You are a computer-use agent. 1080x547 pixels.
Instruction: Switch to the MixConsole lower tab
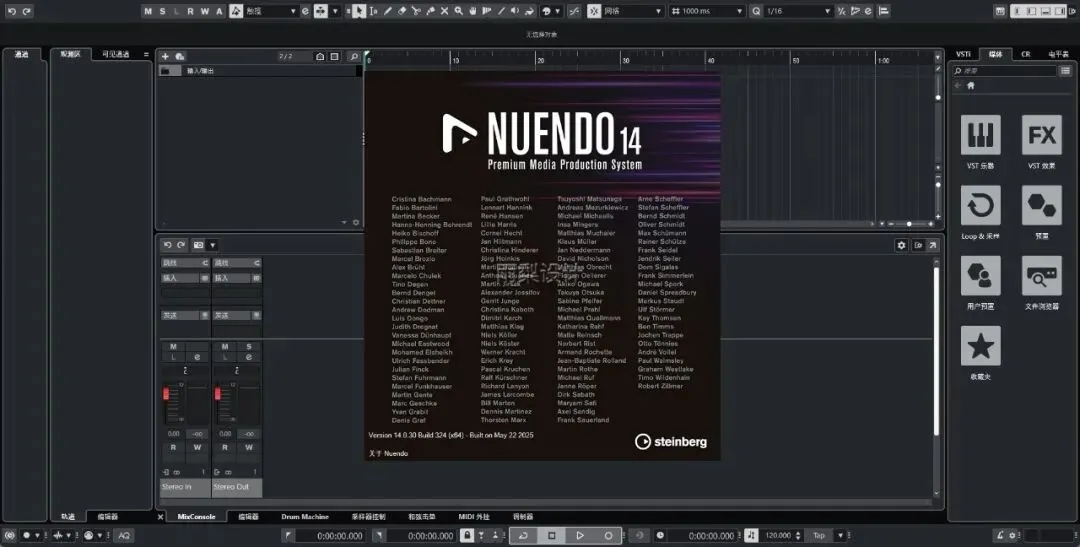(196, 517)
